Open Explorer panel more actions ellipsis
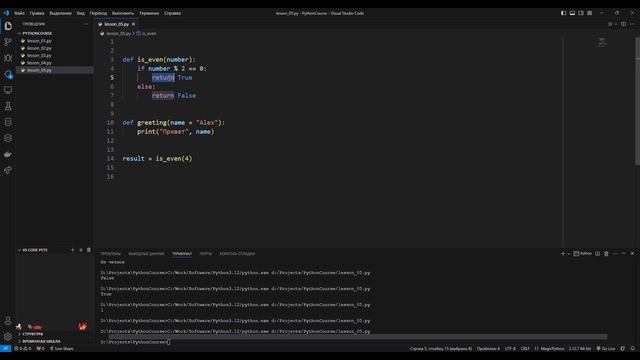The height and width of the screenshot is (360, 640). (x=85, y=24)
